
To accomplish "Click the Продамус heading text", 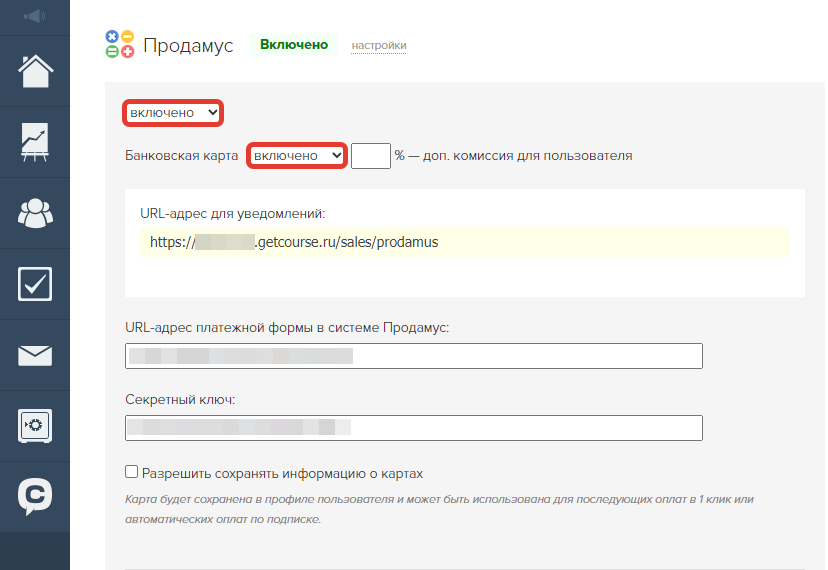I will pos(188,45).
